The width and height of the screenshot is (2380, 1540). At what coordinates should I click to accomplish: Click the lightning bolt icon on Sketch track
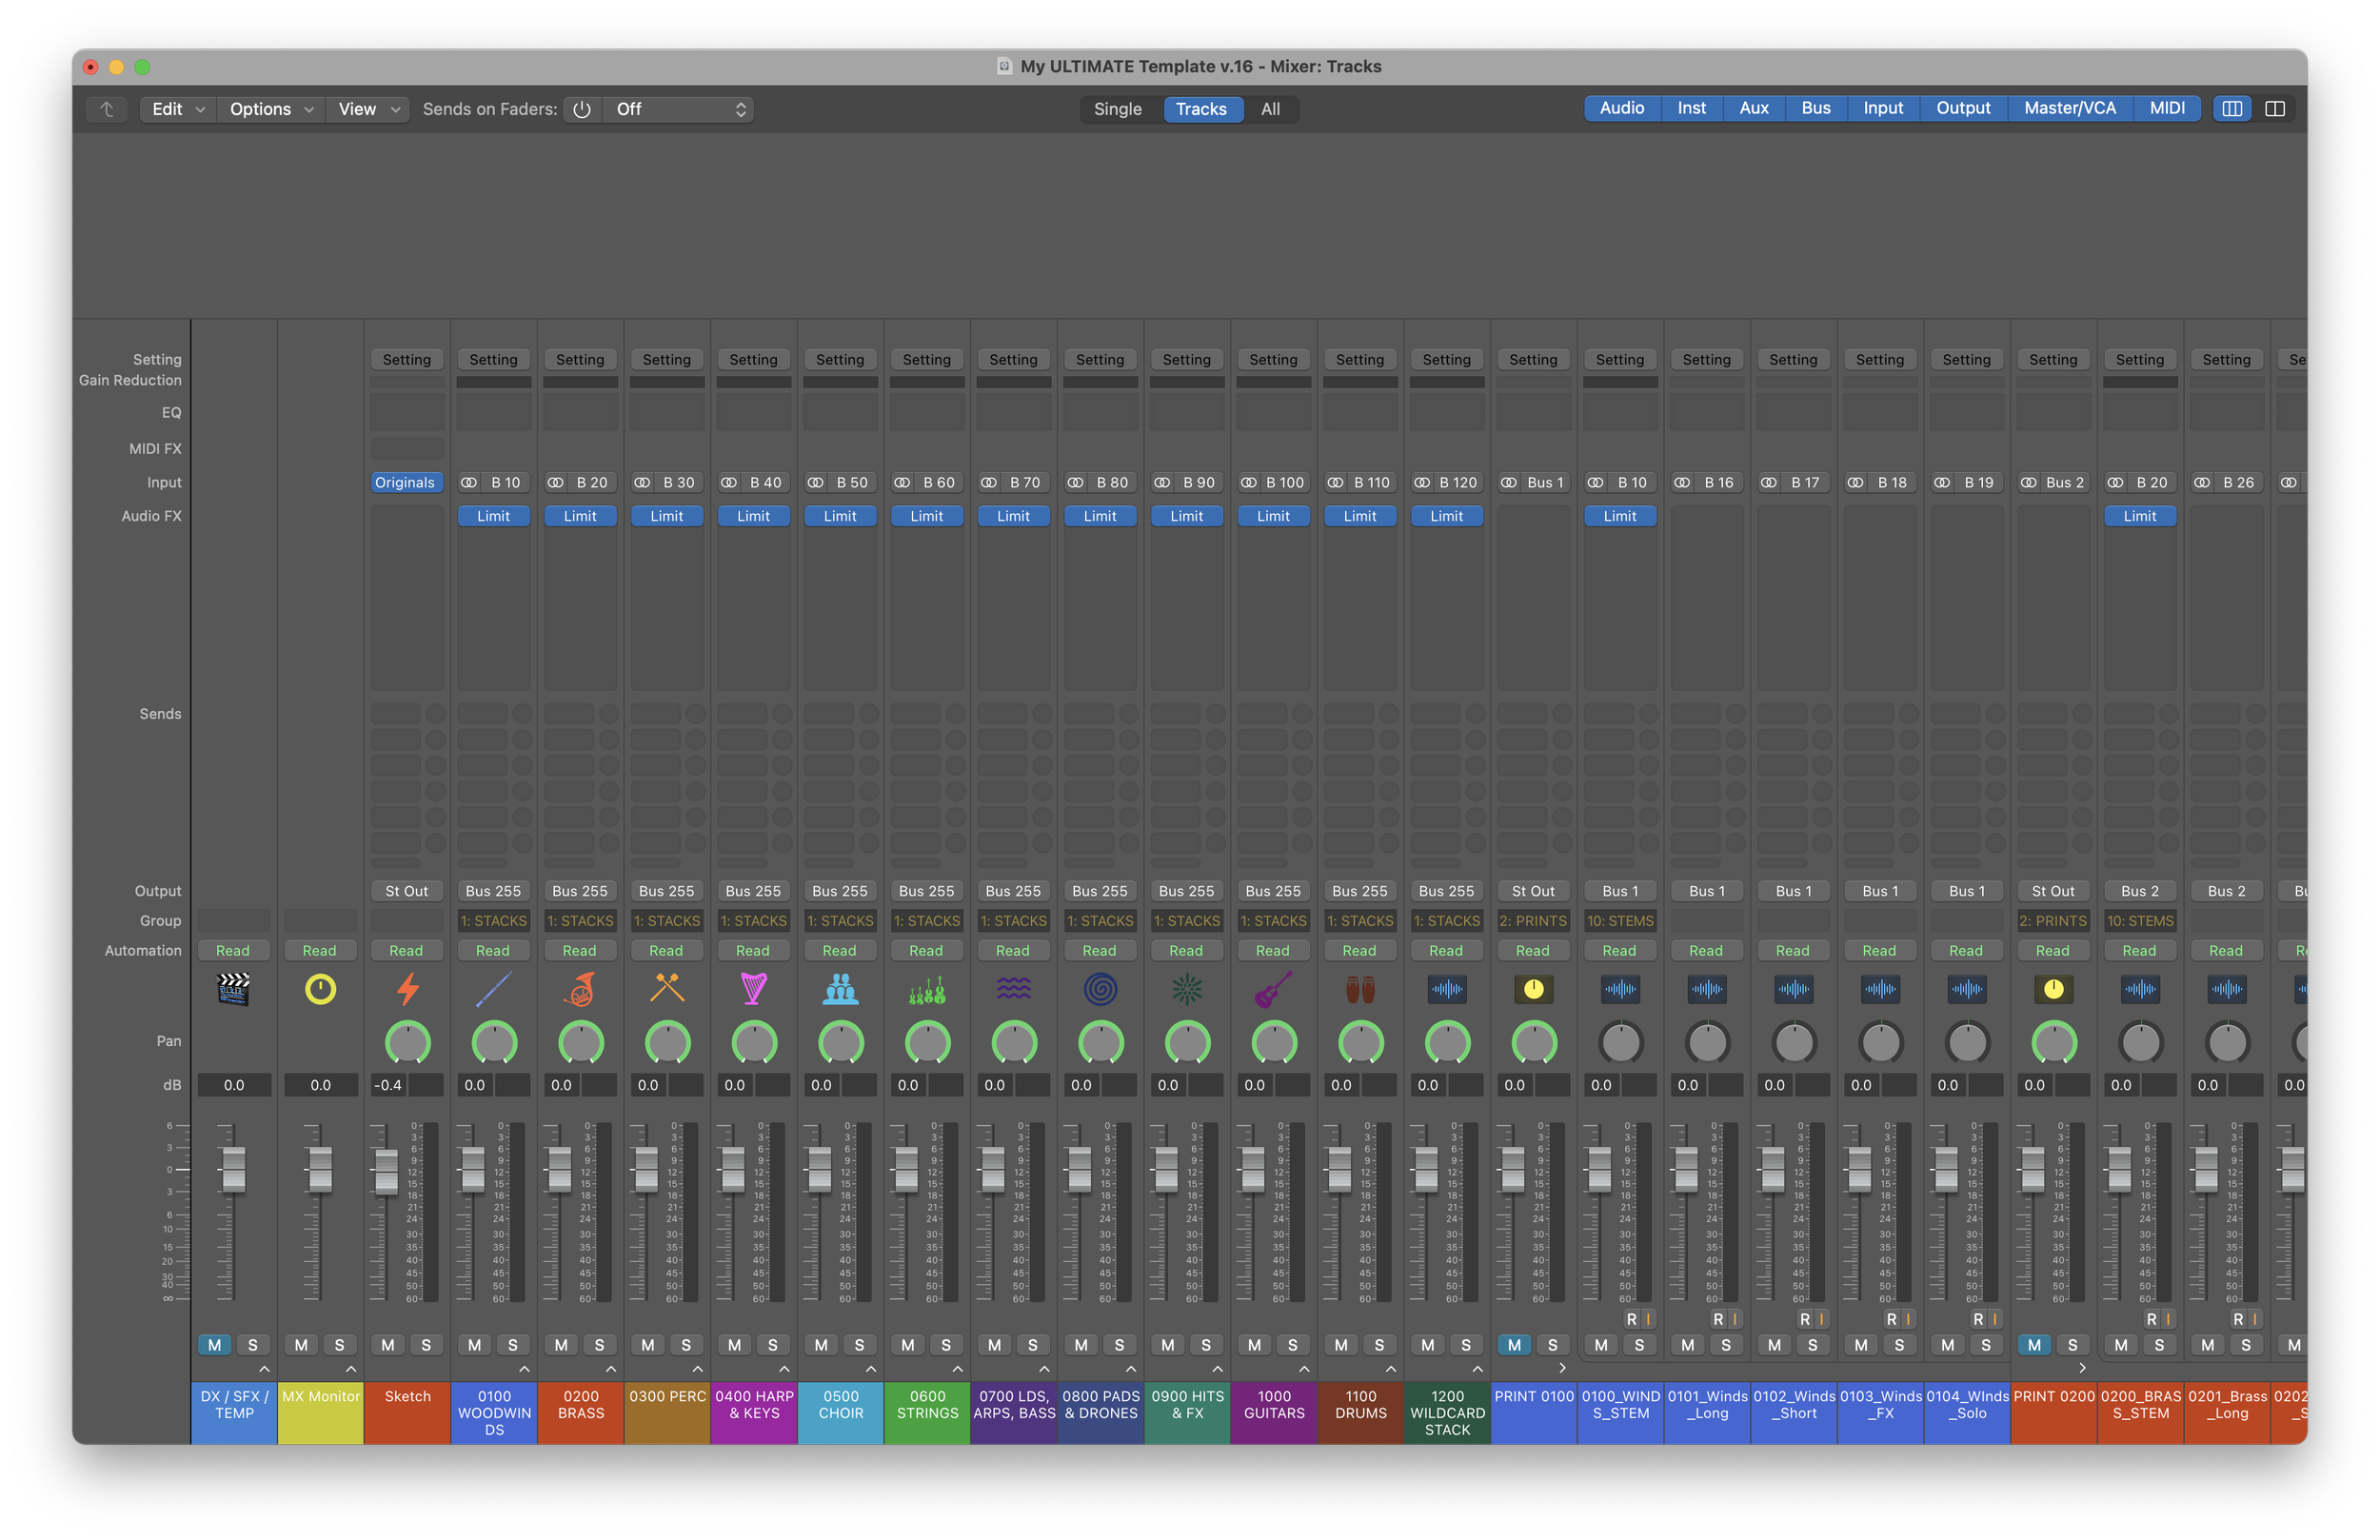[x=407, y=989]
